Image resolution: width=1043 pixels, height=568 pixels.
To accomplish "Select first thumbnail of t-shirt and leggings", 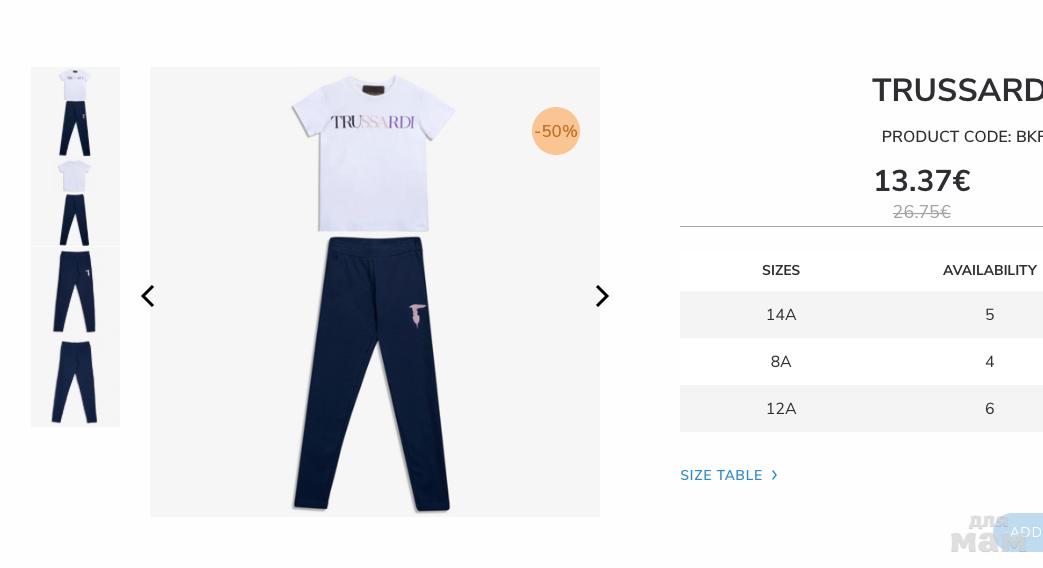I will tap(75, 112).
